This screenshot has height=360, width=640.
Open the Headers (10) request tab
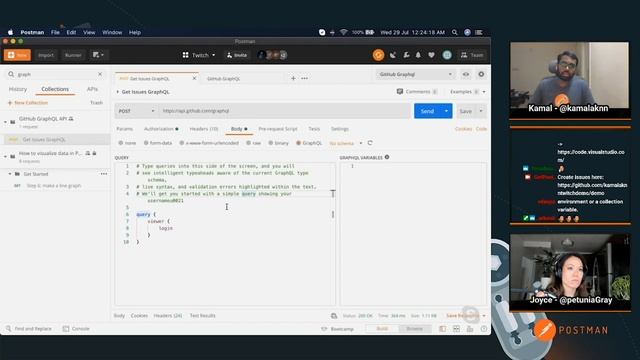[x=204, y=129]
